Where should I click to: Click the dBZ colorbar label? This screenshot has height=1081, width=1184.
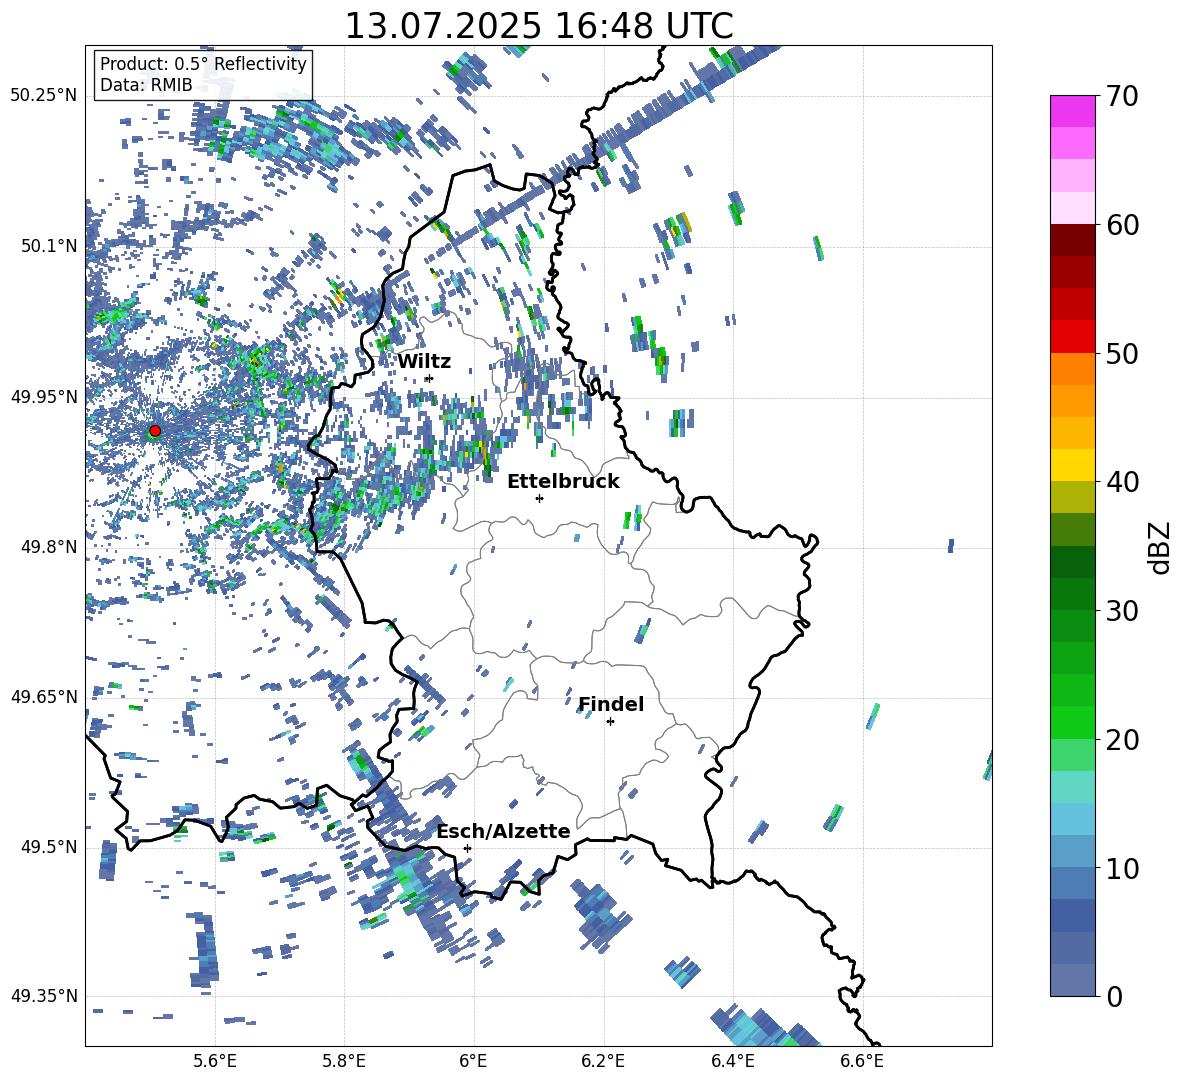click(1159, 547)
